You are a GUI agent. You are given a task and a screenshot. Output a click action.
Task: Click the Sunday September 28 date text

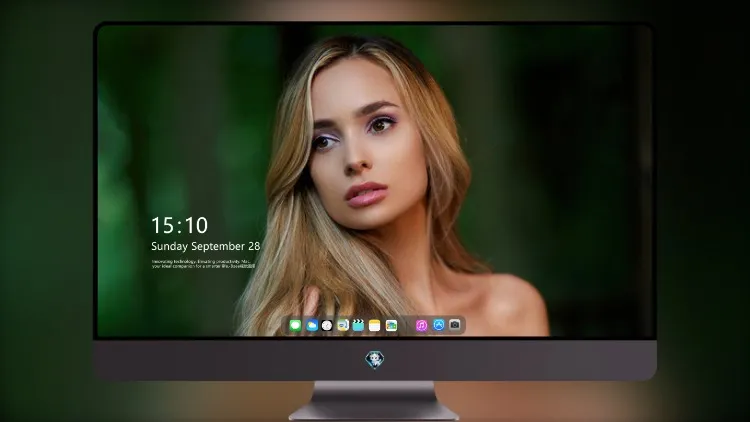pyautogui.click(x=206, y=246)
